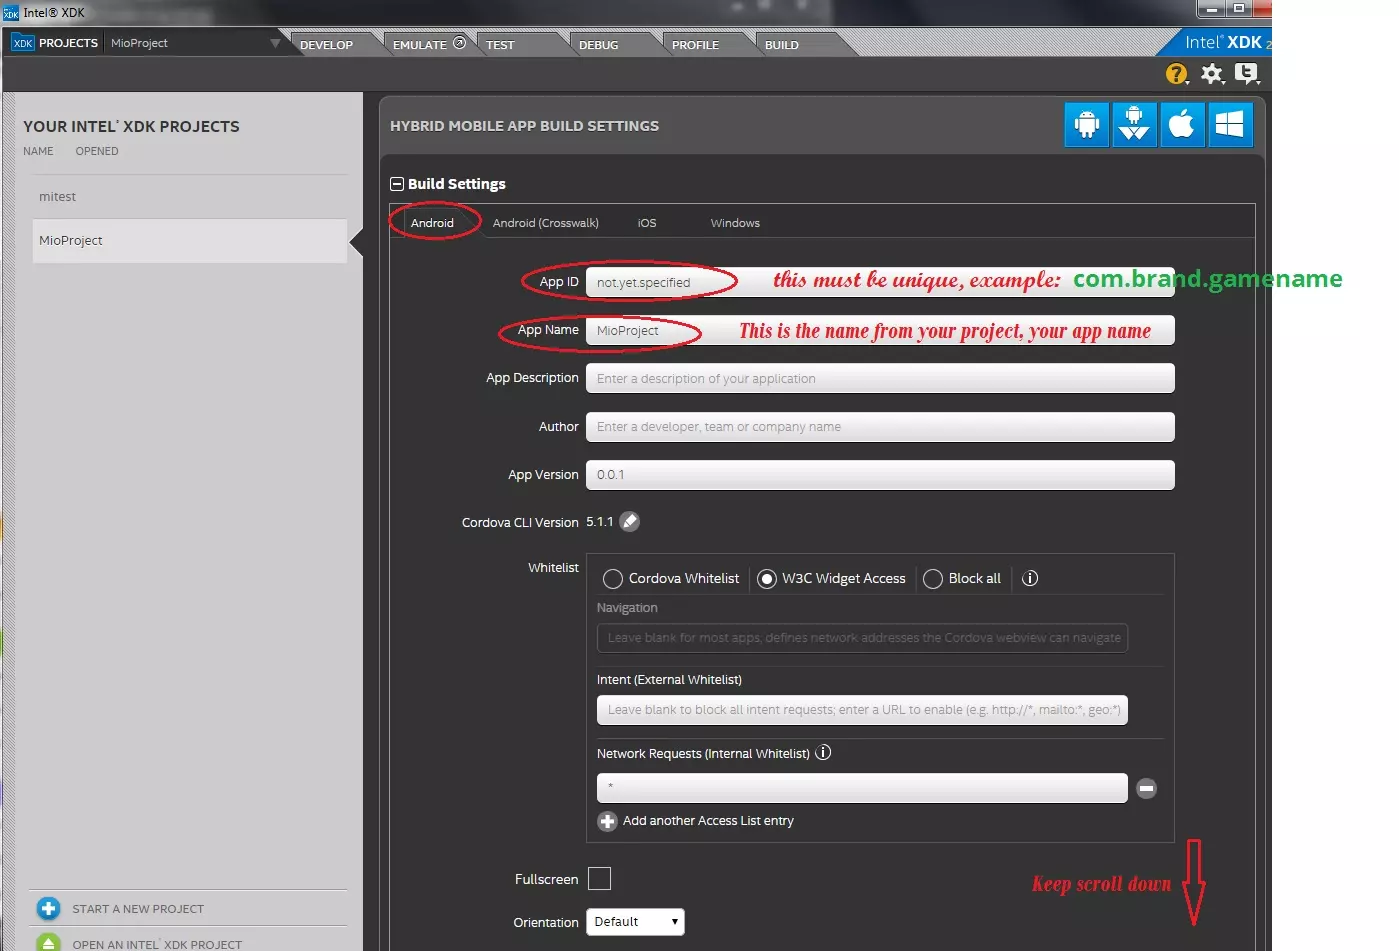Viewport: 1399px width, 951px height.
Task: Select the Cordova Whitelist radio button
Action: [x=613, y=579]
